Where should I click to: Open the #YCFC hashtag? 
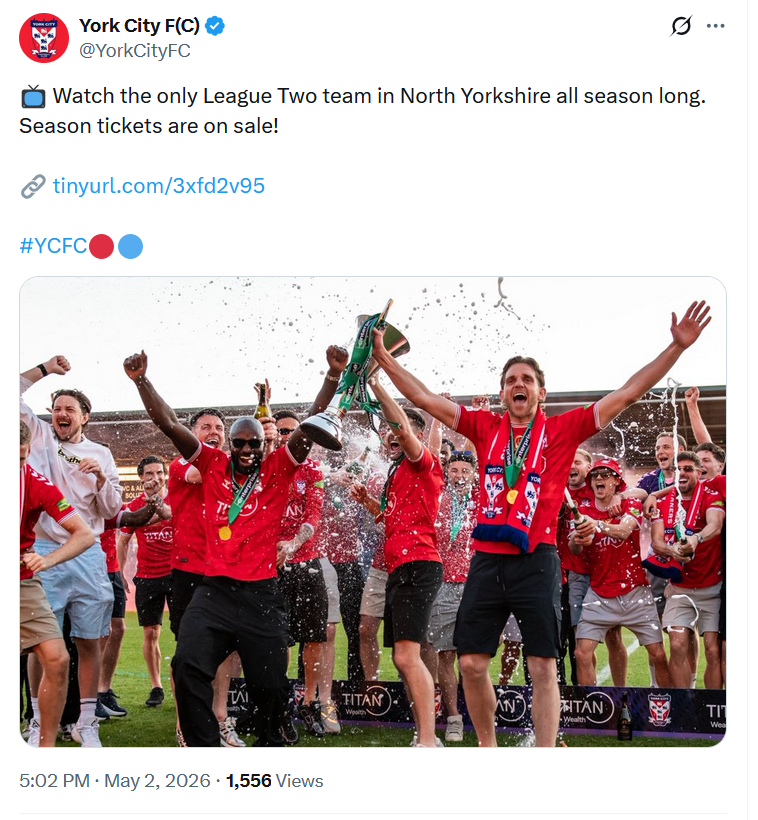click(x=53, y=246)
